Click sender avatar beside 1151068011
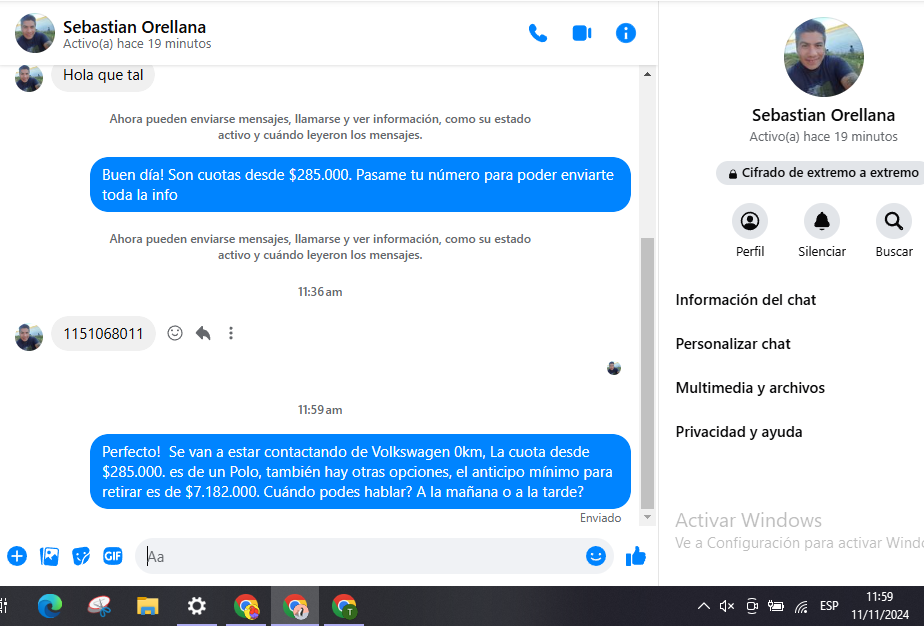Image resolution: width=924 pixels, height=626 pixels. tap(29, 337)
